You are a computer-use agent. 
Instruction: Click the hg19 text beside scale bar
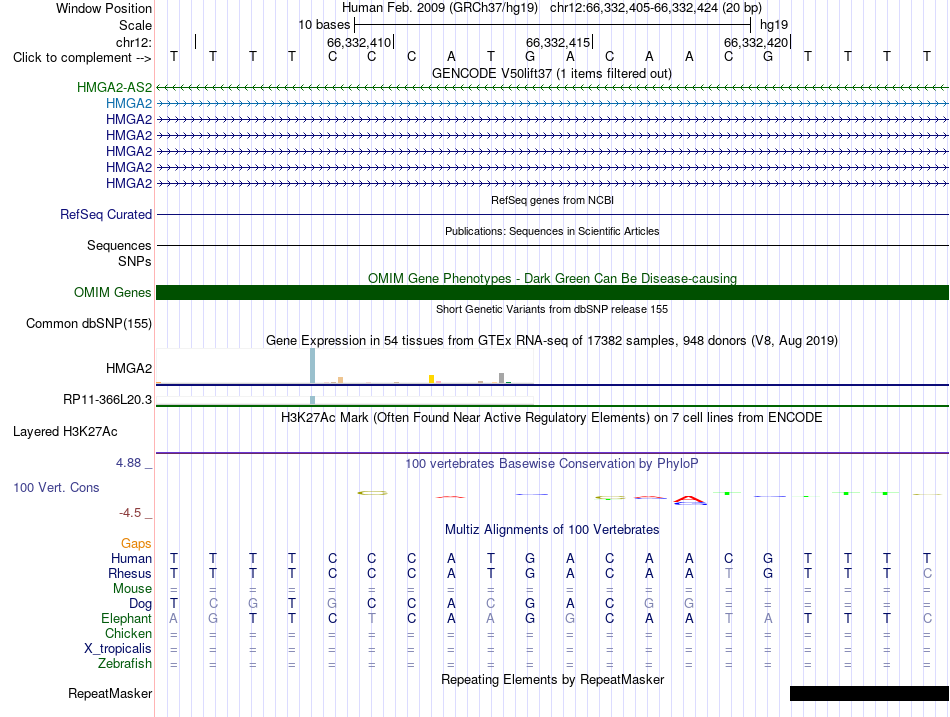[x=774, y=25]
